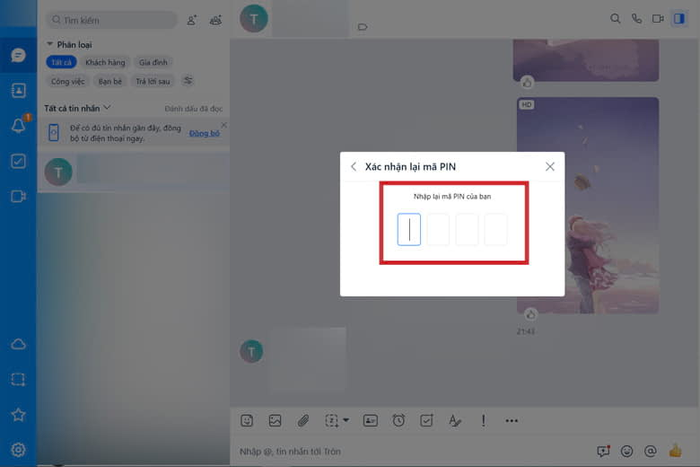Like the upper purple image message

(527, 83)
